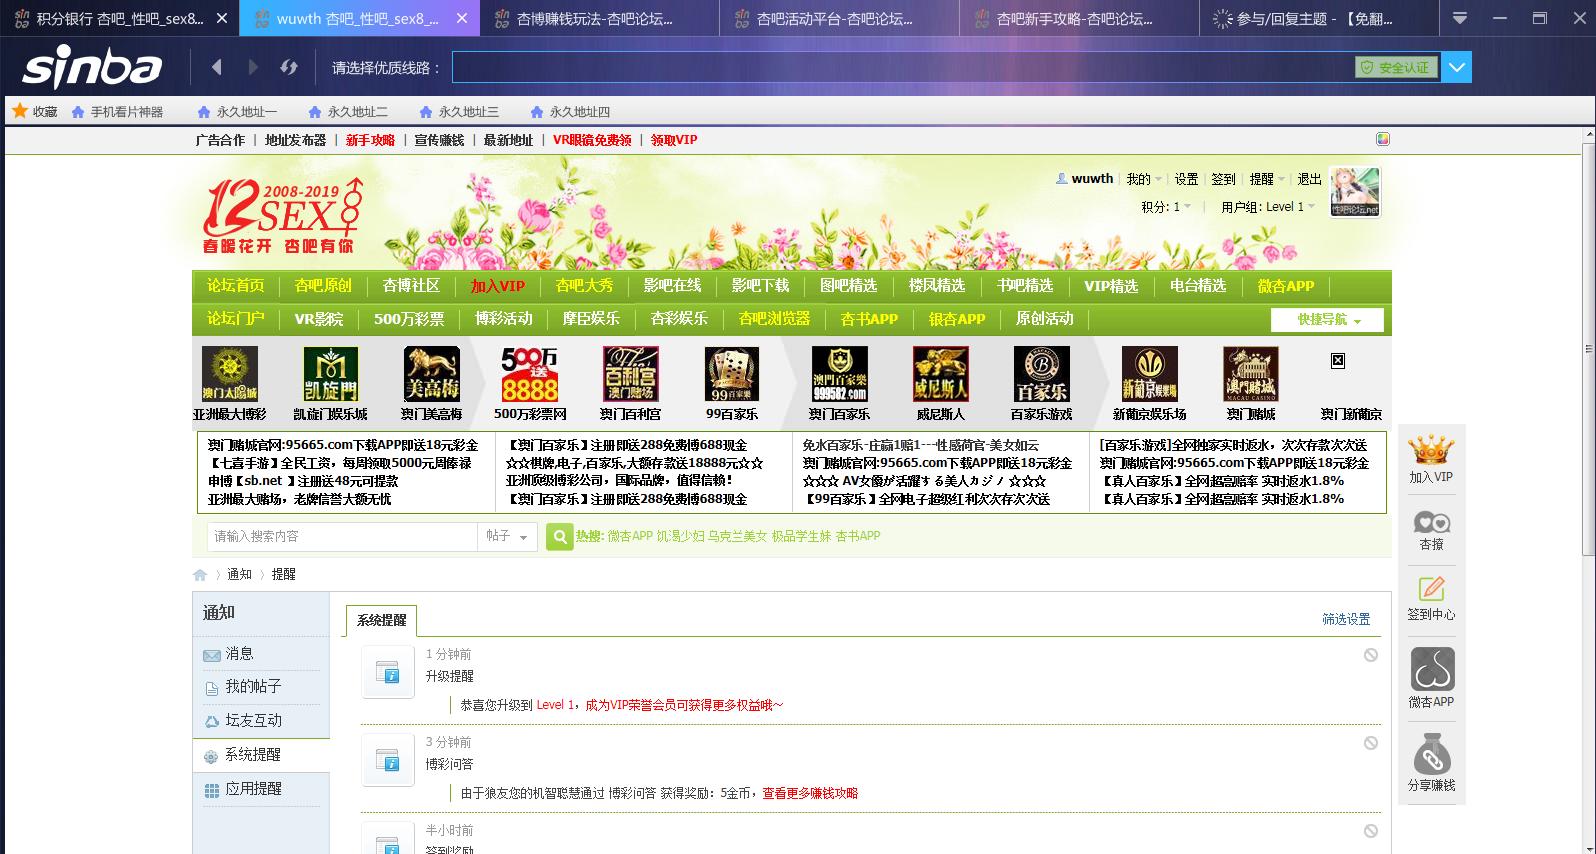1596x854 pixels.
Task: Go forward with the browser forward arrow
Action: 252,67
